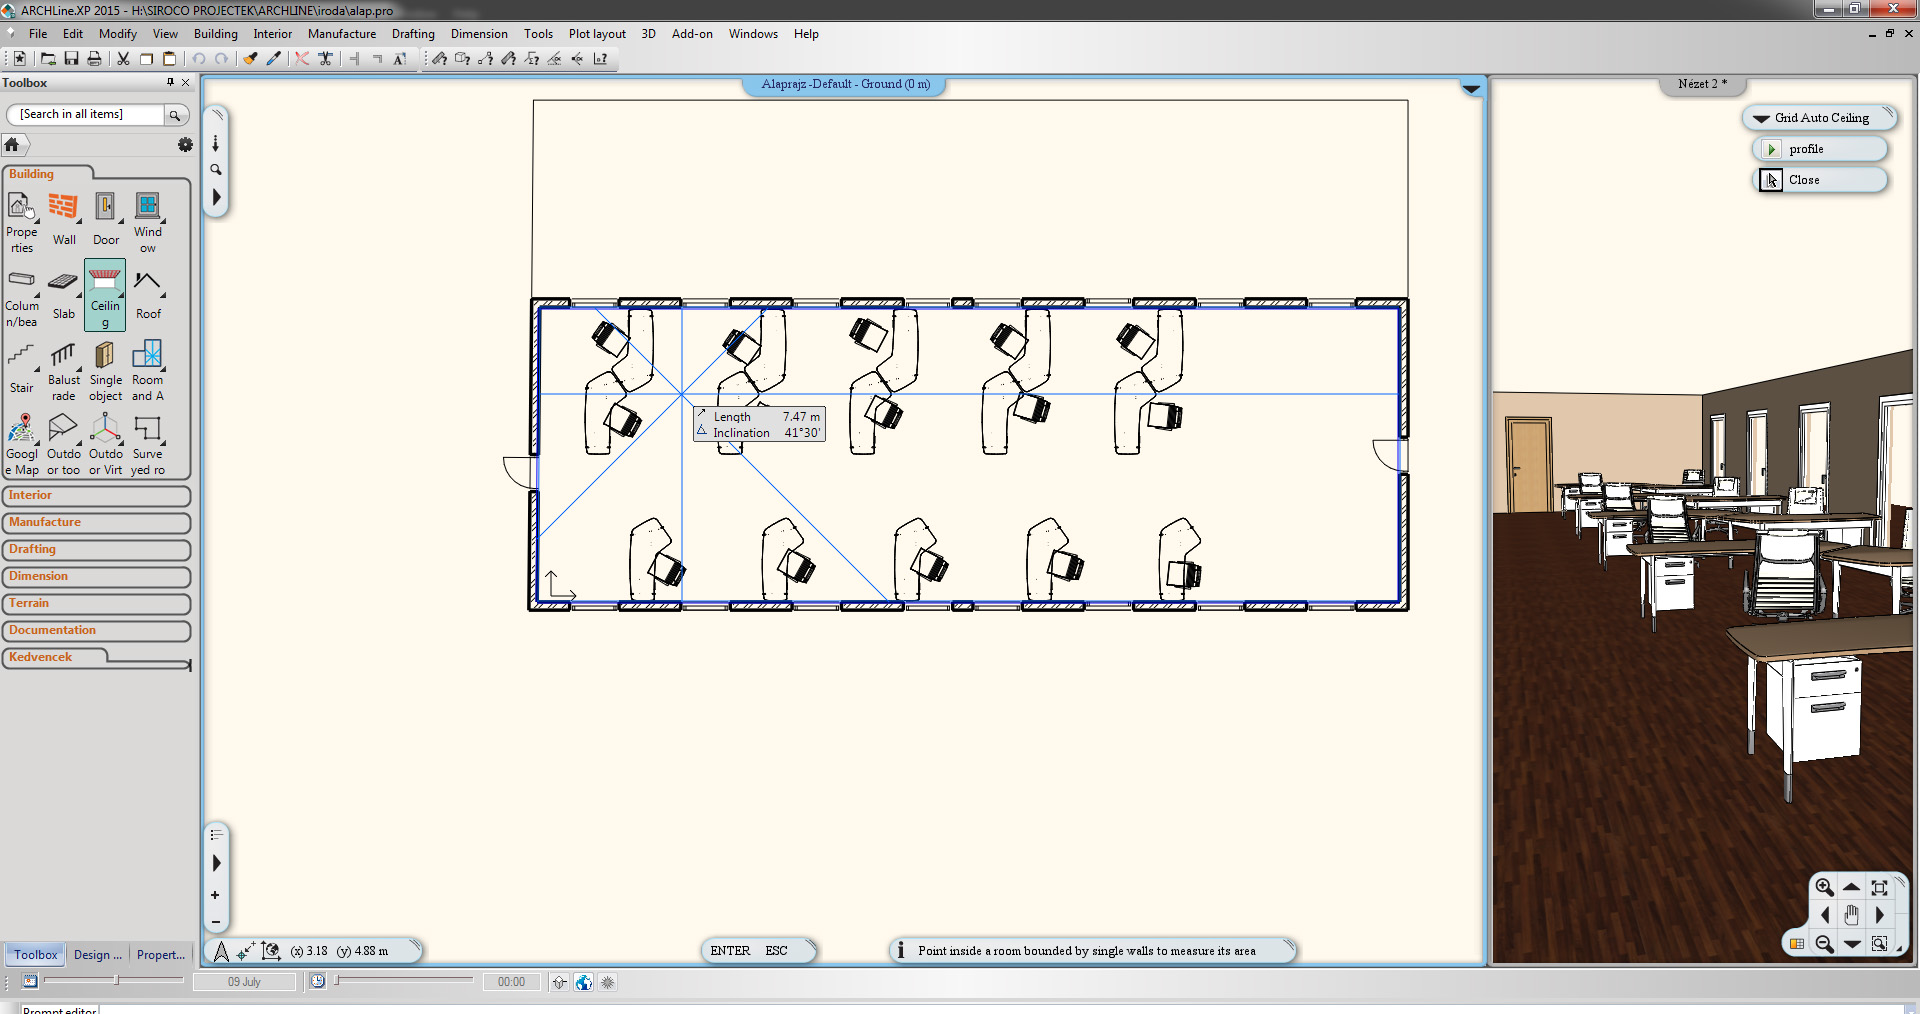The width and height of the screenshot is (1920, 1014).
Task: Click the Slab tool icon
Action: pos(64,294)
